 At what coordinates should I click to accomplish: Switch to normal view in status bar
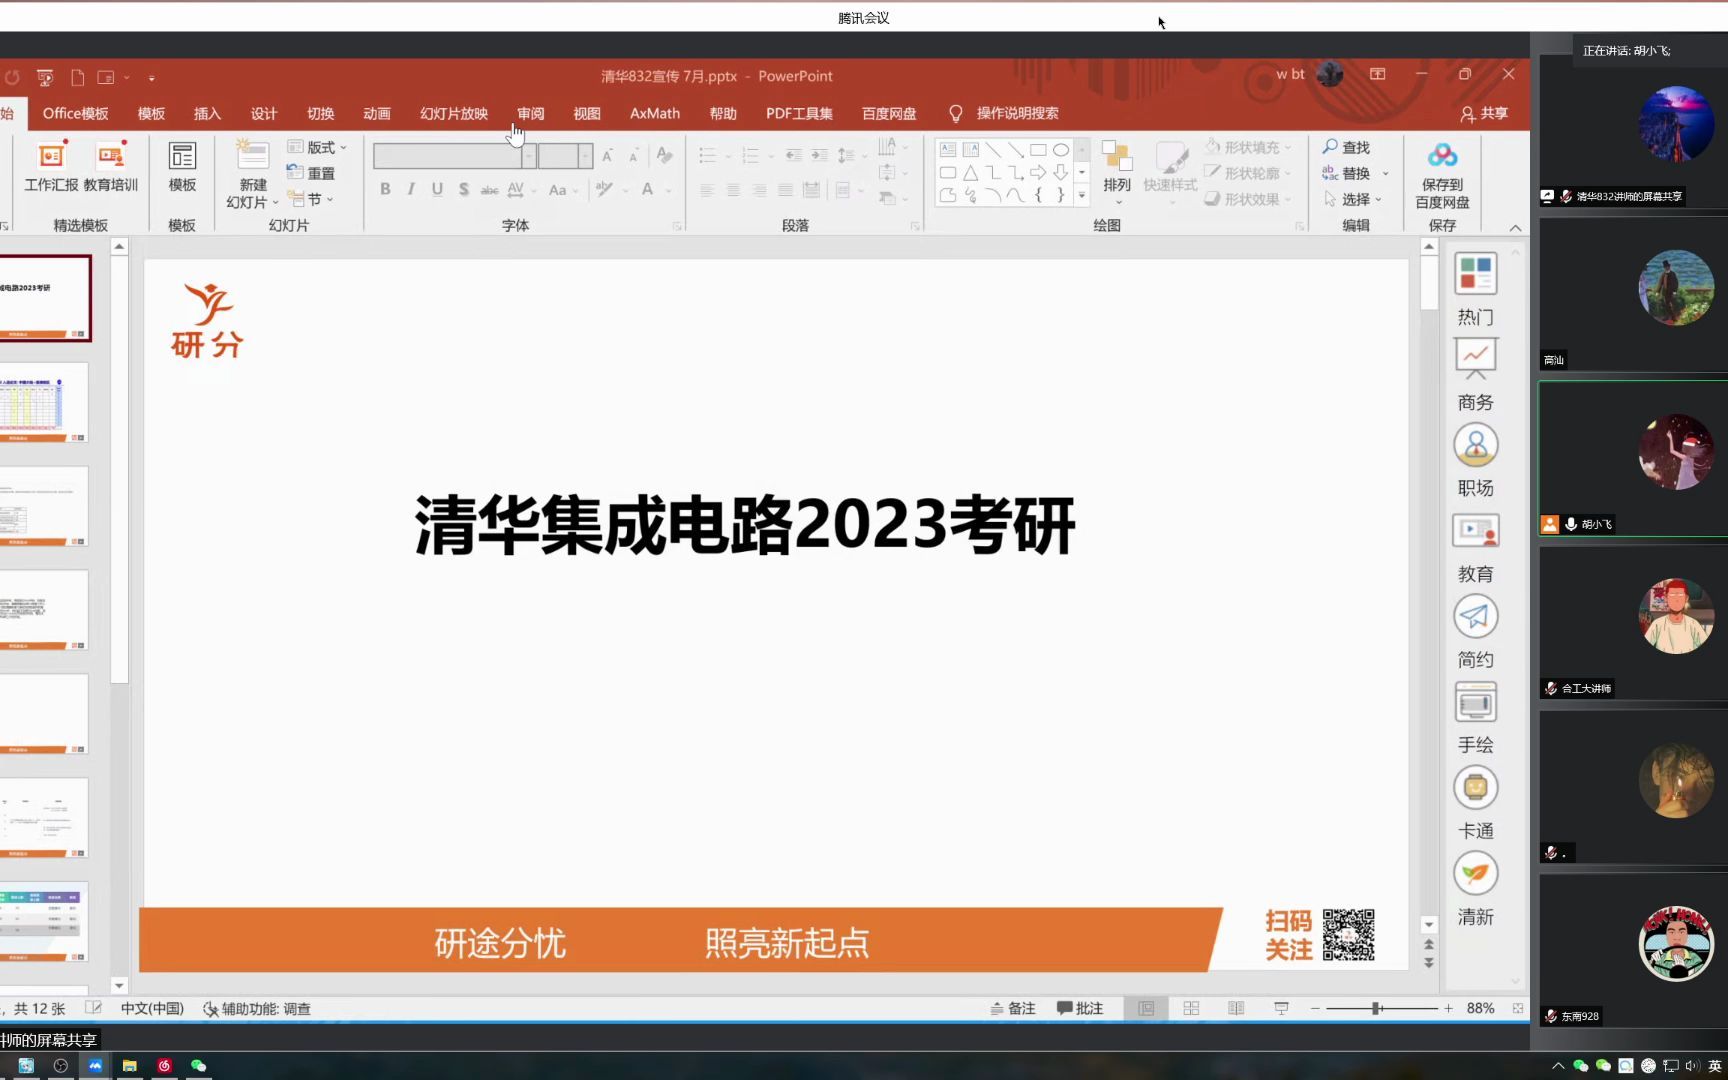[x=1146, y=1008]
